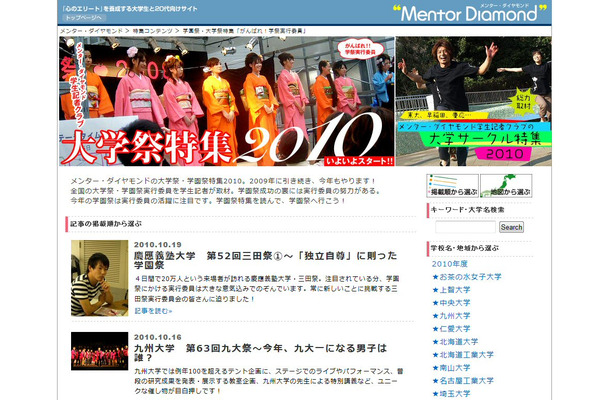This screenshot has height=400, width=610.
Task: Open the Mentor Diamond logo
Action: click(470, 13)
